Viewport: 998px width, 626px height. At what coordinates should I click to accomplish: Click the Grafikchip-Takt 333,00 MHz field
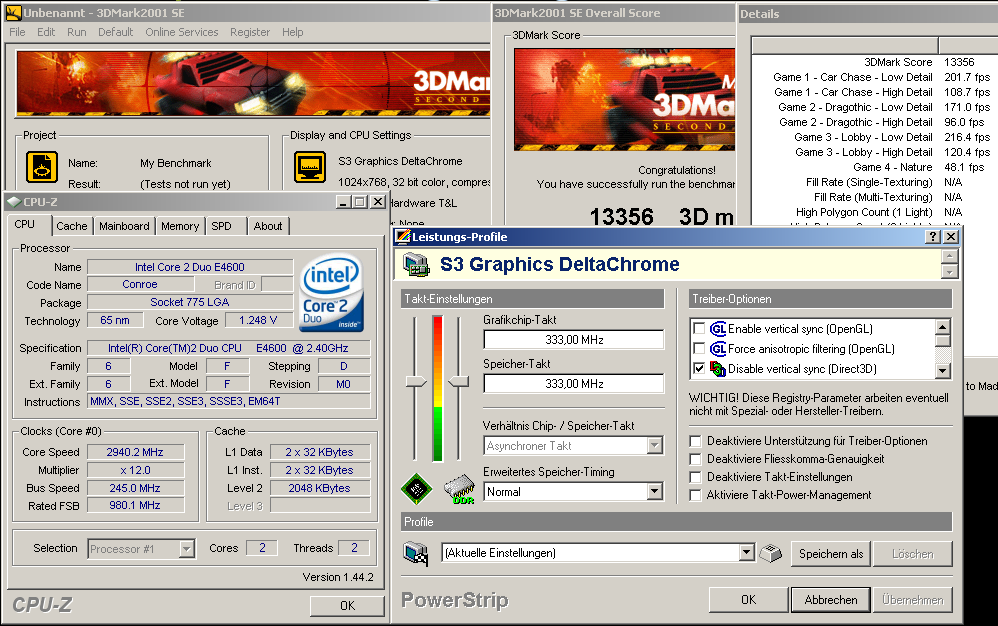[573, 340]
